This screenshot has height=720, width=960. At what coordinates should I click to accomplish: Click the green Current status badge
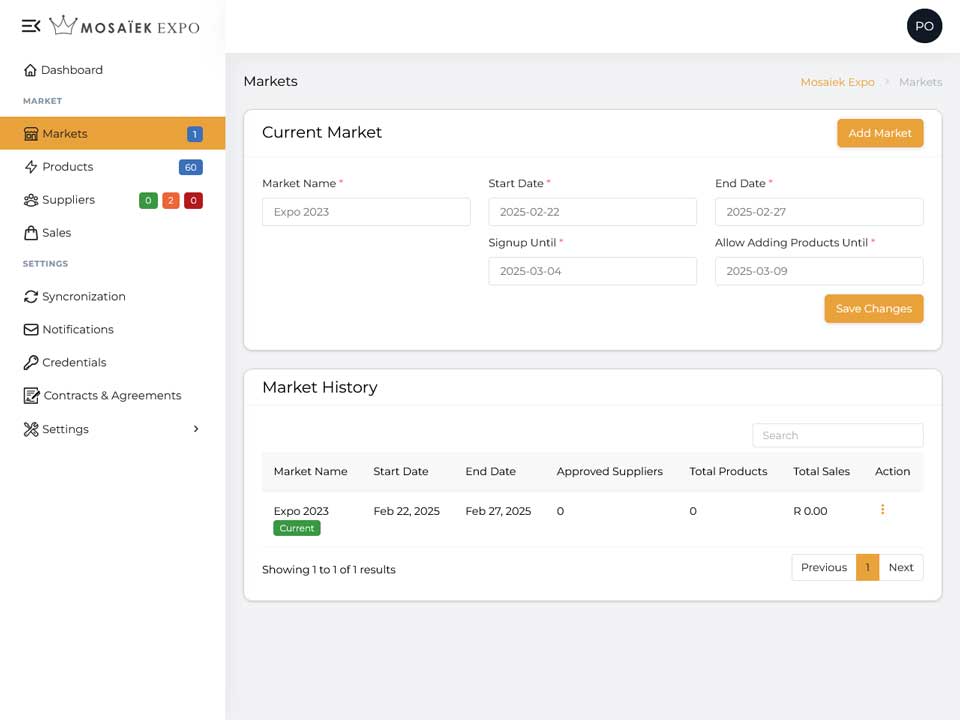(x=296, y=528)
